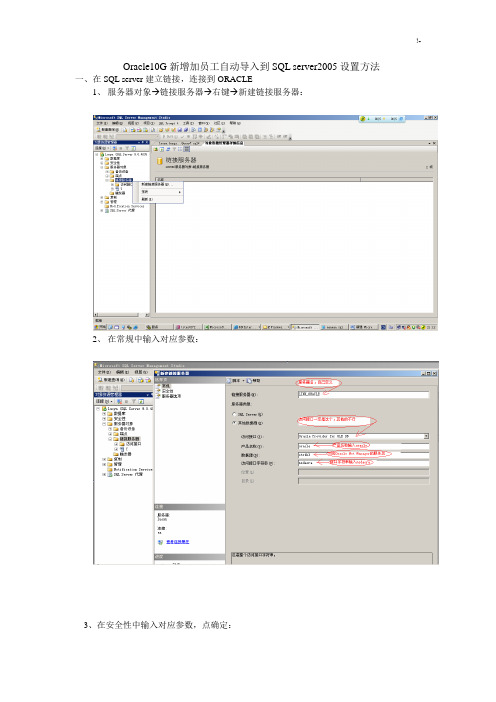Image resolution: width=496 pixels, height=702 pixels.
Task: Select Notification Services in step 2 tree
Action: pyautogui.click(x=130, y=469)
